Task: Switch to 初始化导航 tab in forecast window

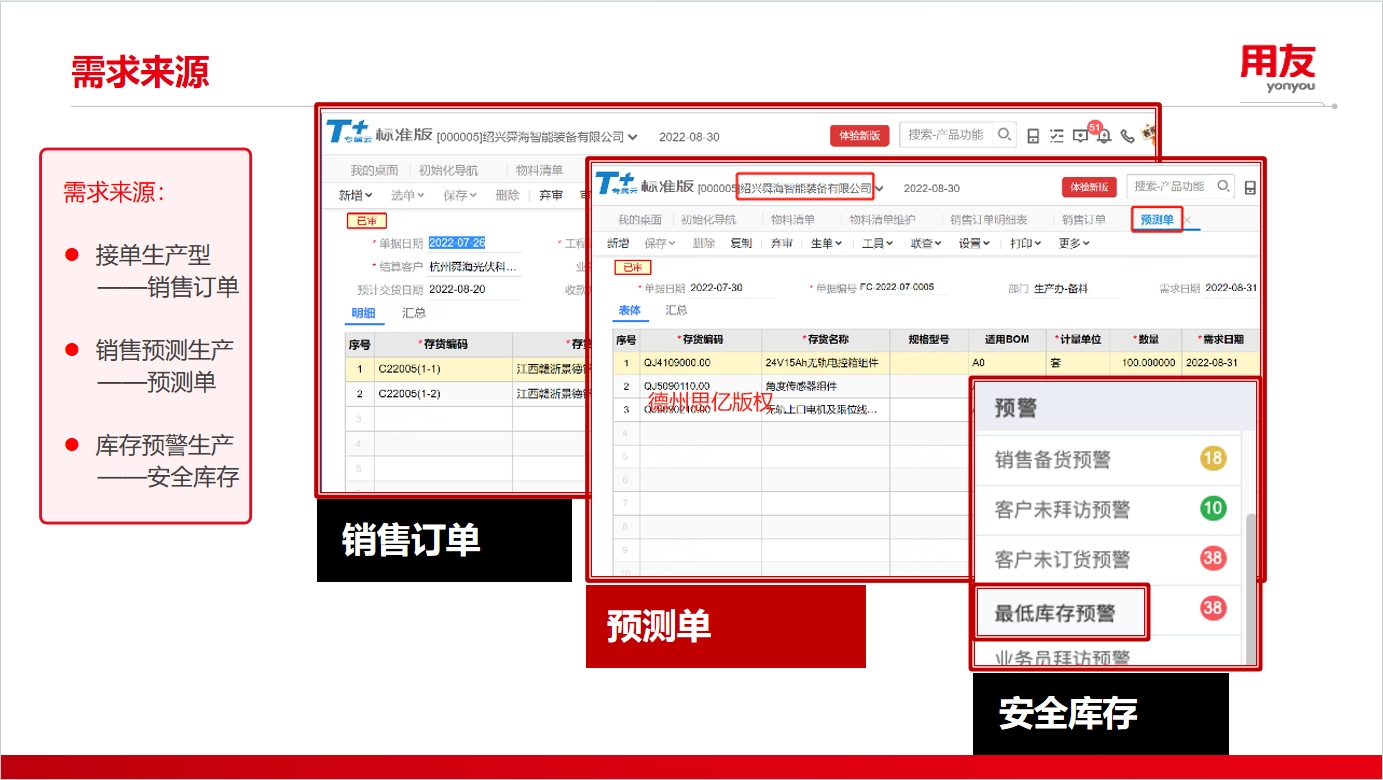Action: [x=708, y=220]
